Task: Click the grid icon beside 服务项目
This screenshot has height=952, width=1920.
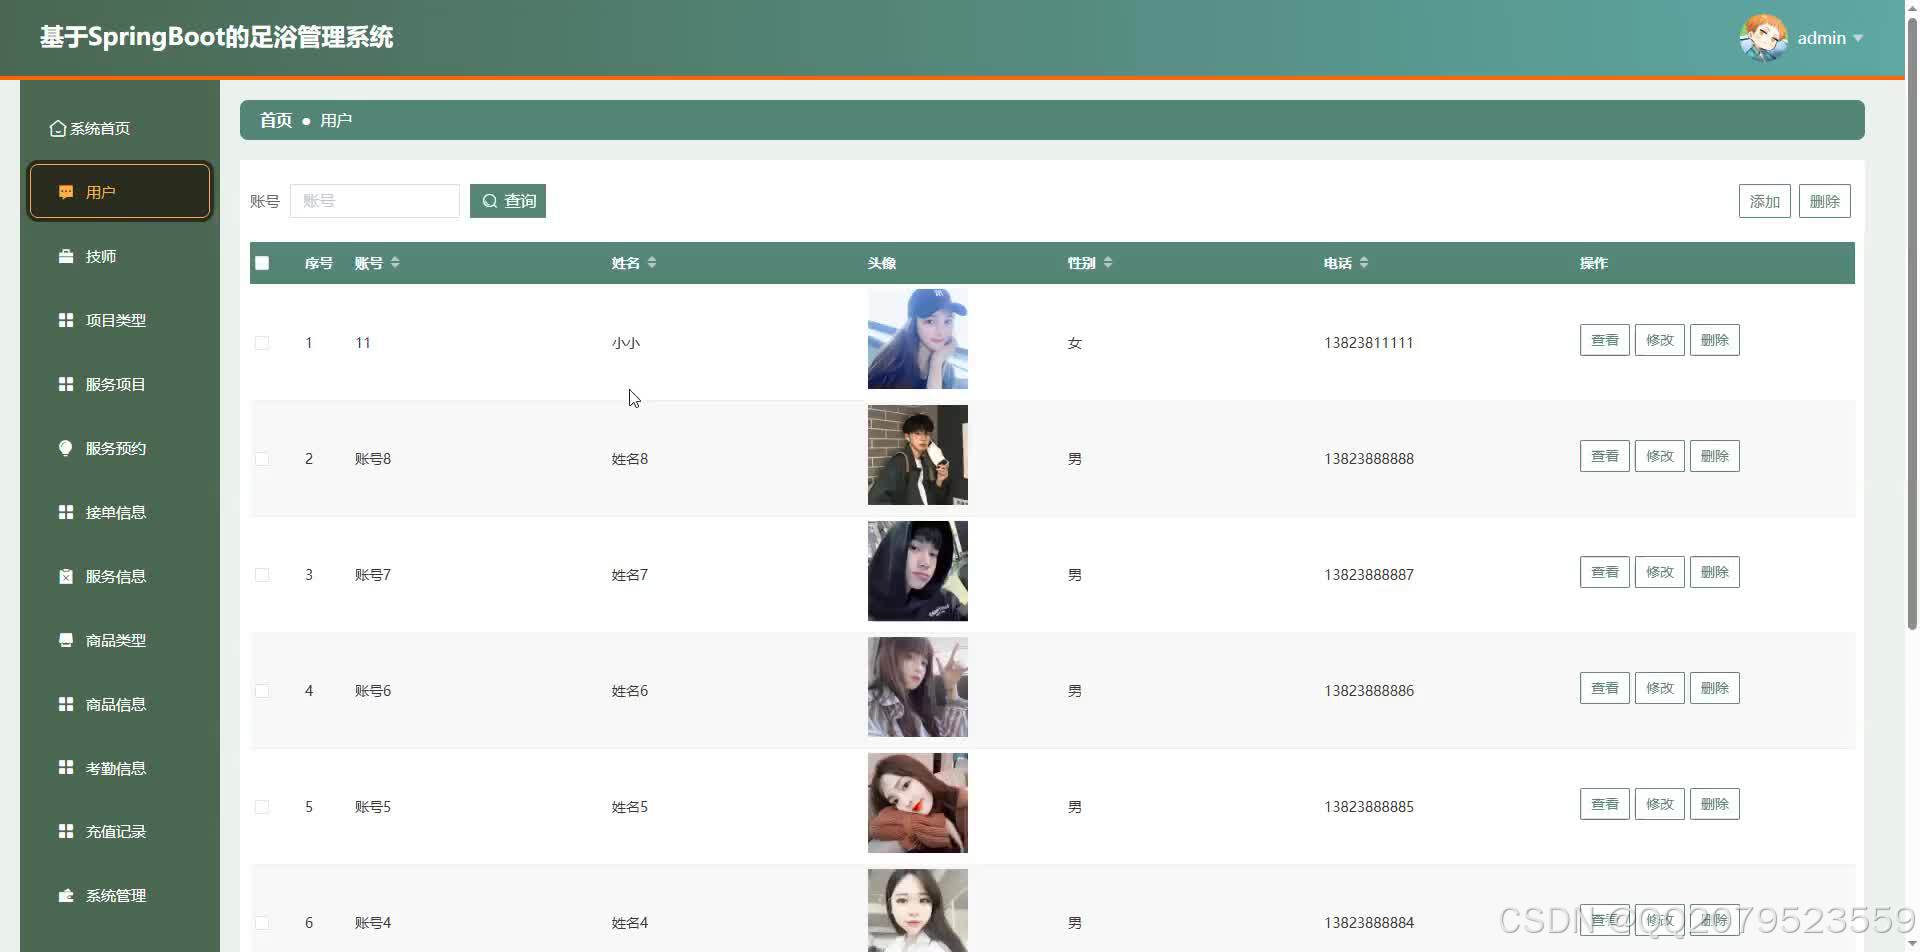Action: pos(66,384)
